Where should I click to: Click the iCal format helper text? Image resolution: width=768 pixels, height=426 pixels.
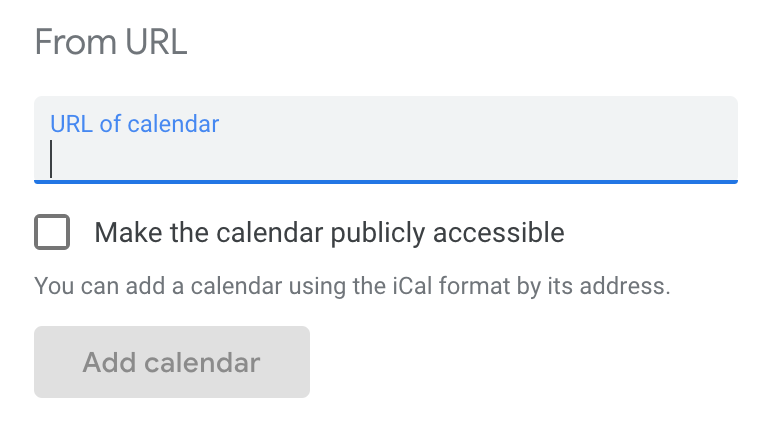[x=352, y=286]
